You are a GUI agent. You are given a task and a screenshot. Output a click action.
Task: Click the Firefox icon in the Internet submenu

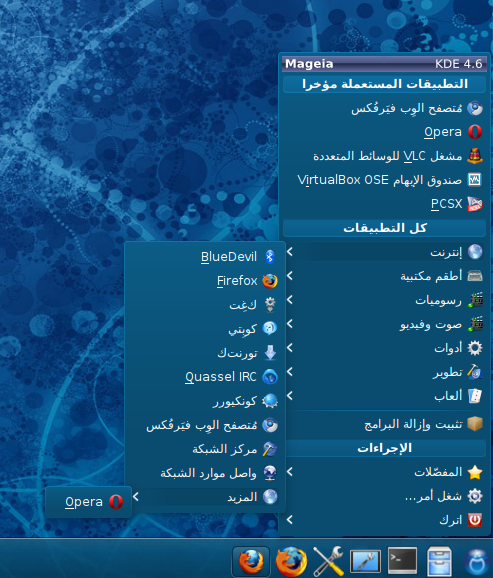(270, 281)
